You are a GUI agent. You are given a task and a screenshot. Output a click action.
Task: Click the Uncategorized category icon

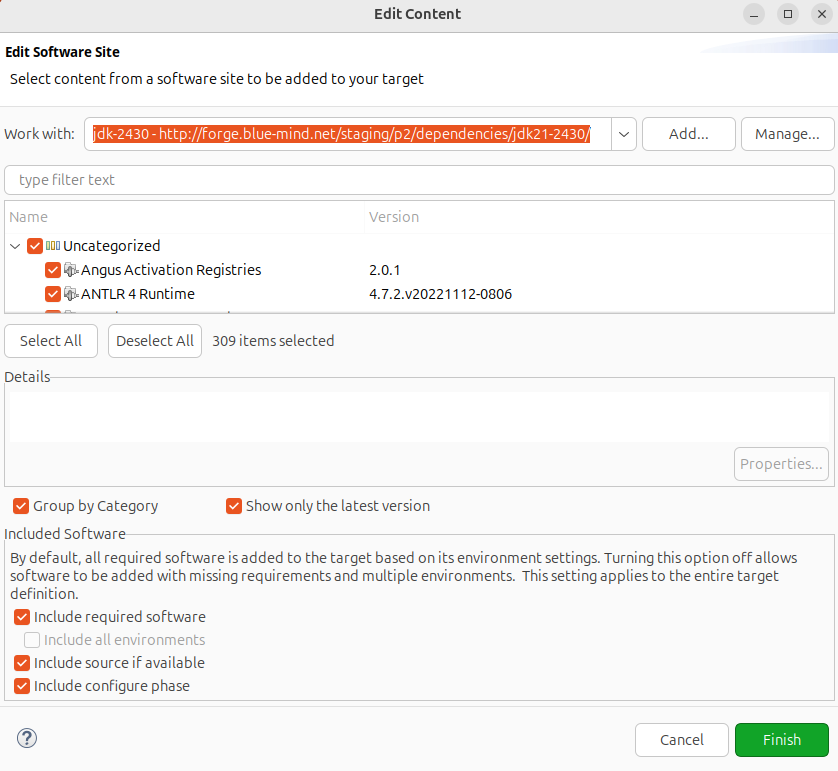click(x=53, y=246)
